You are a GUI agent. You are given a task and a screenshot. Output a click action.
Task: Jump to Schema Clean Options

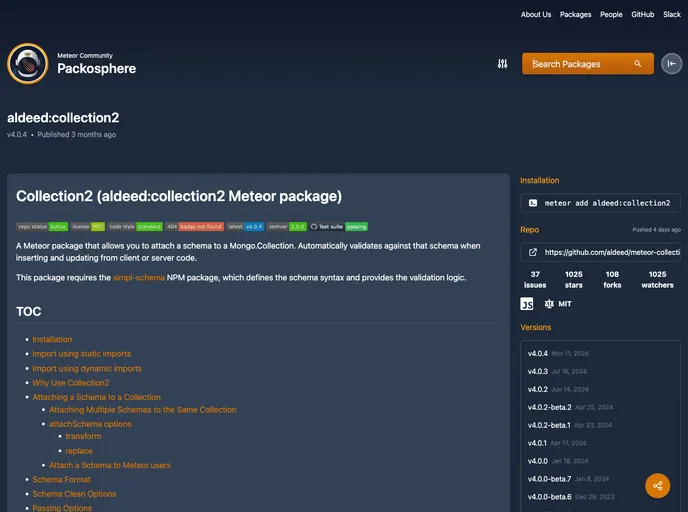tap(74, 494)
